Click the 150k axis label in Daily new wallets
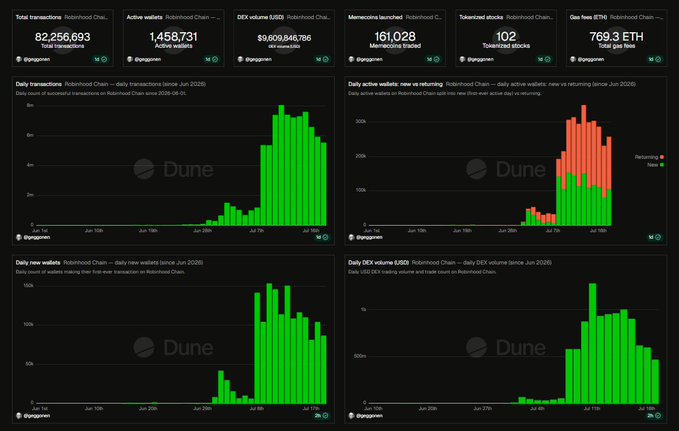 [28, 286]
